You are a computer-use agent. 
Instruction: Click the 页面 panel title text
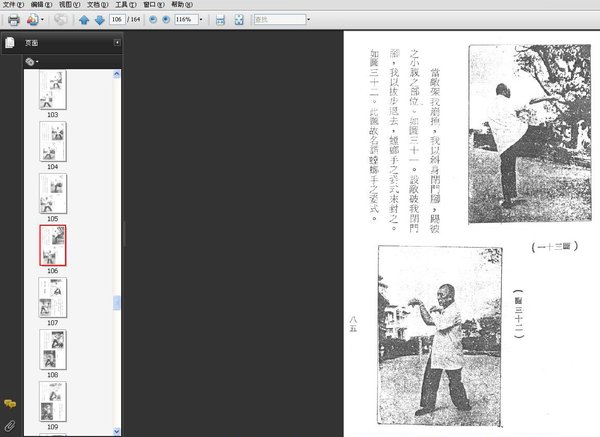pyautogui.click(x=31, y=43)
